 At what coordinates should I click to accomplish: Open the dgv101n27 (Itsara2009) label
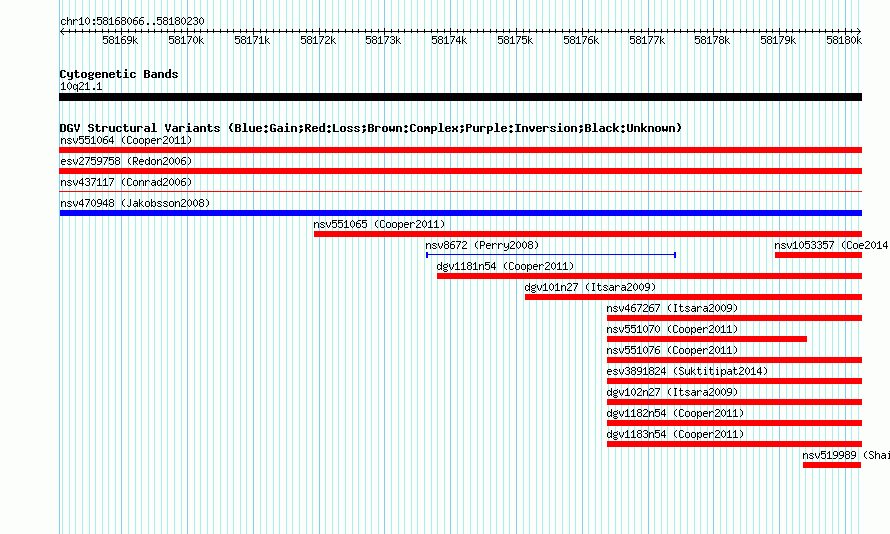(590, 287)
